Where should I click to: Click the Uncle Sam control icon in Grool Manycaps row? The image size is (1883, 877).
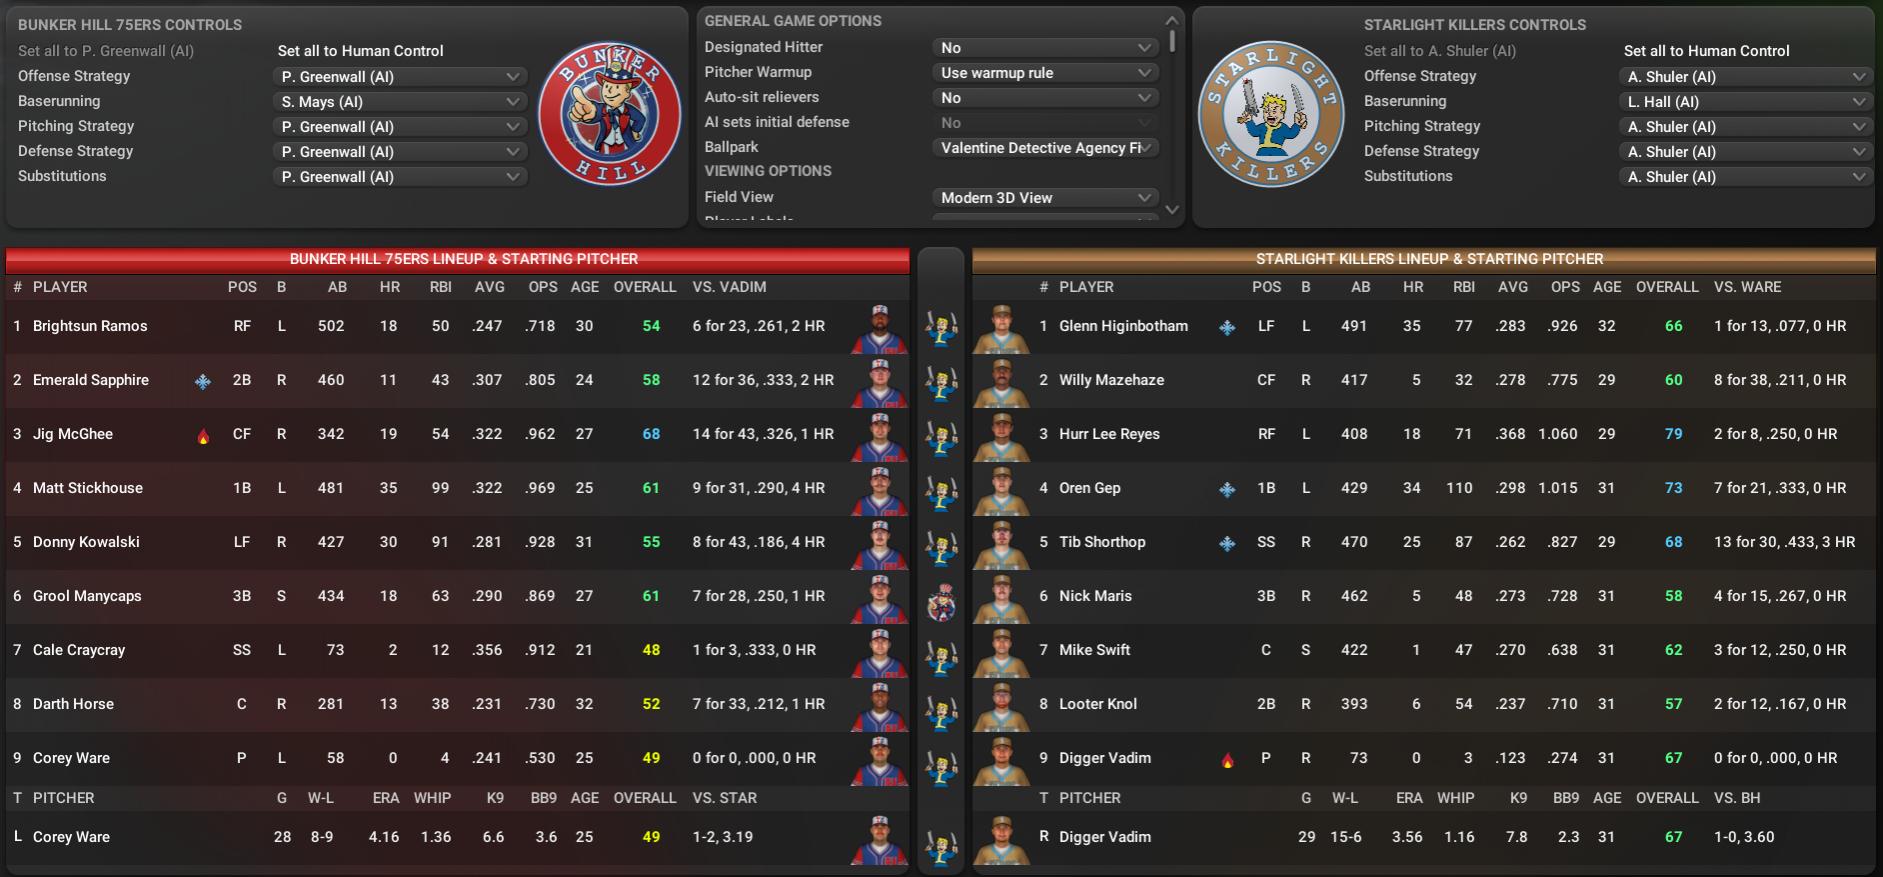[x=940, y=603]
